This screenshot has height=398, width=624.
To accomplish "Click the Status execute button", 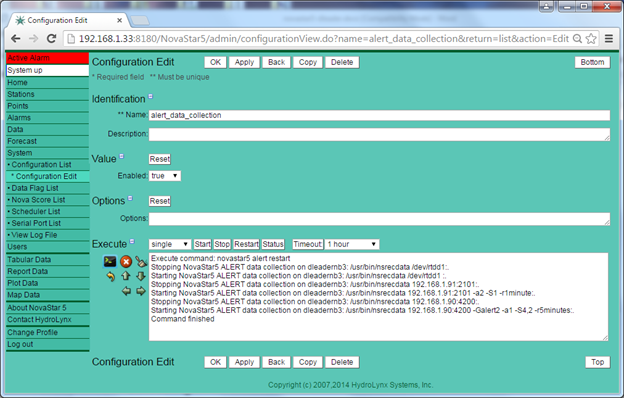I will (x=273, y=244).
